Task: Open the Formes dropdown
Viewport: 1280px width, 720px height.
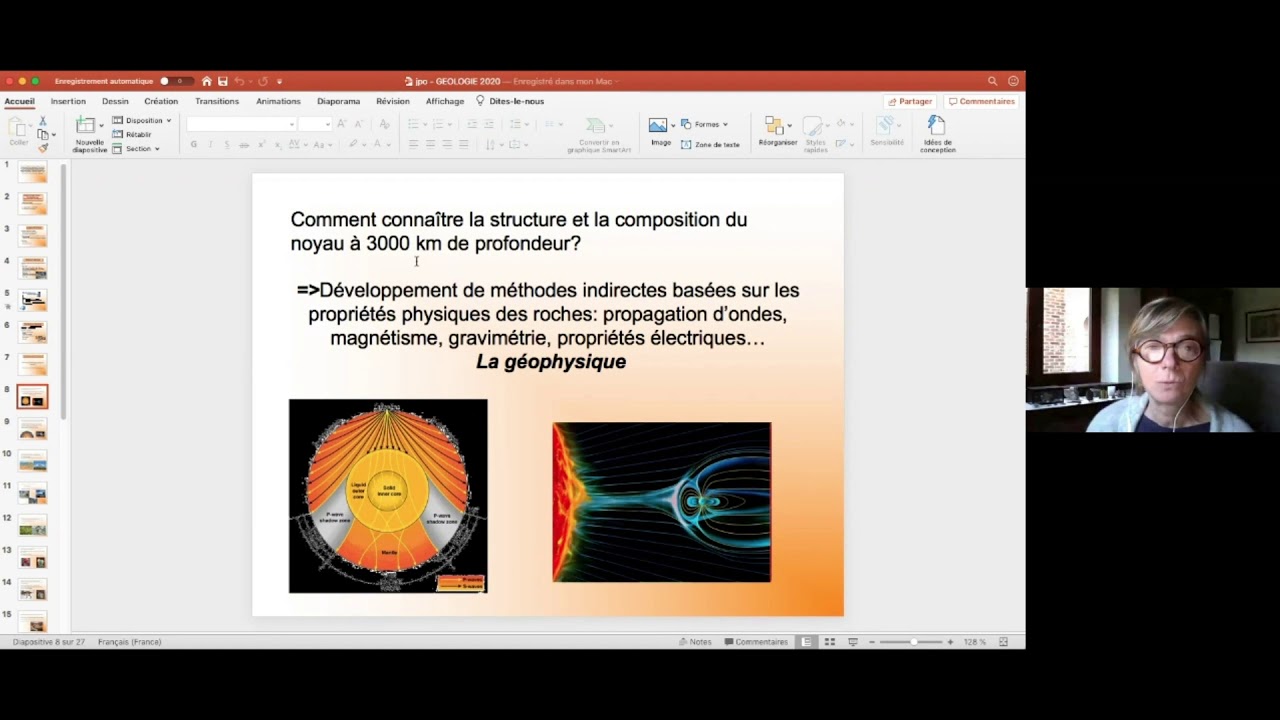Action: tap(705, 124)
